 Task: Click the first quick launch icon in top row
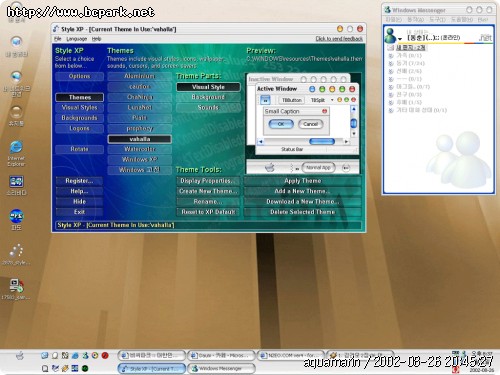point(45,356)
